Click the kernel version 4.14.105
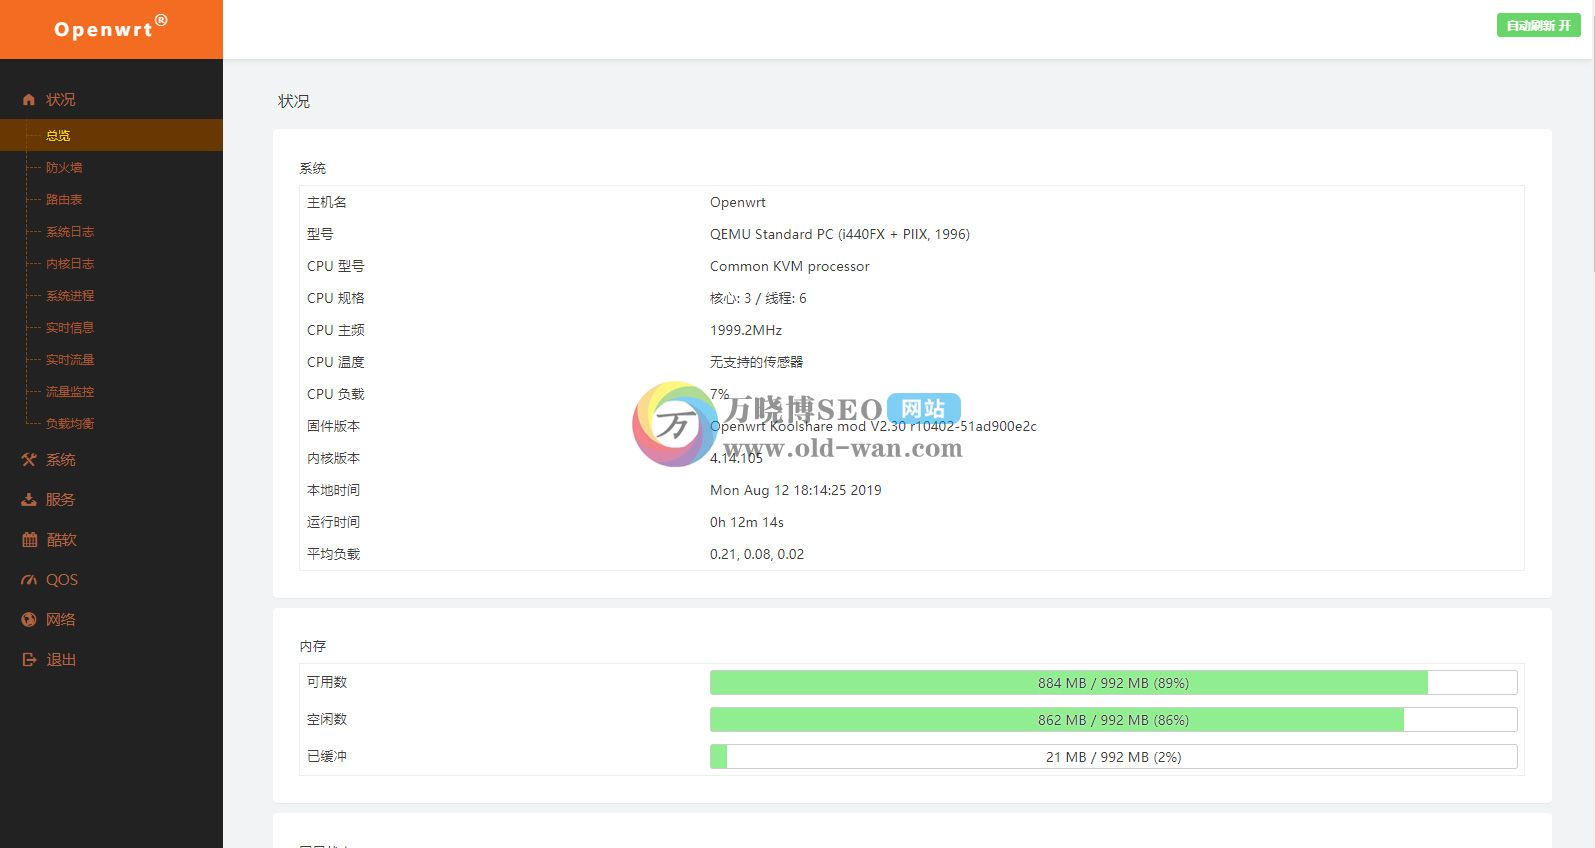 (736, 458)
